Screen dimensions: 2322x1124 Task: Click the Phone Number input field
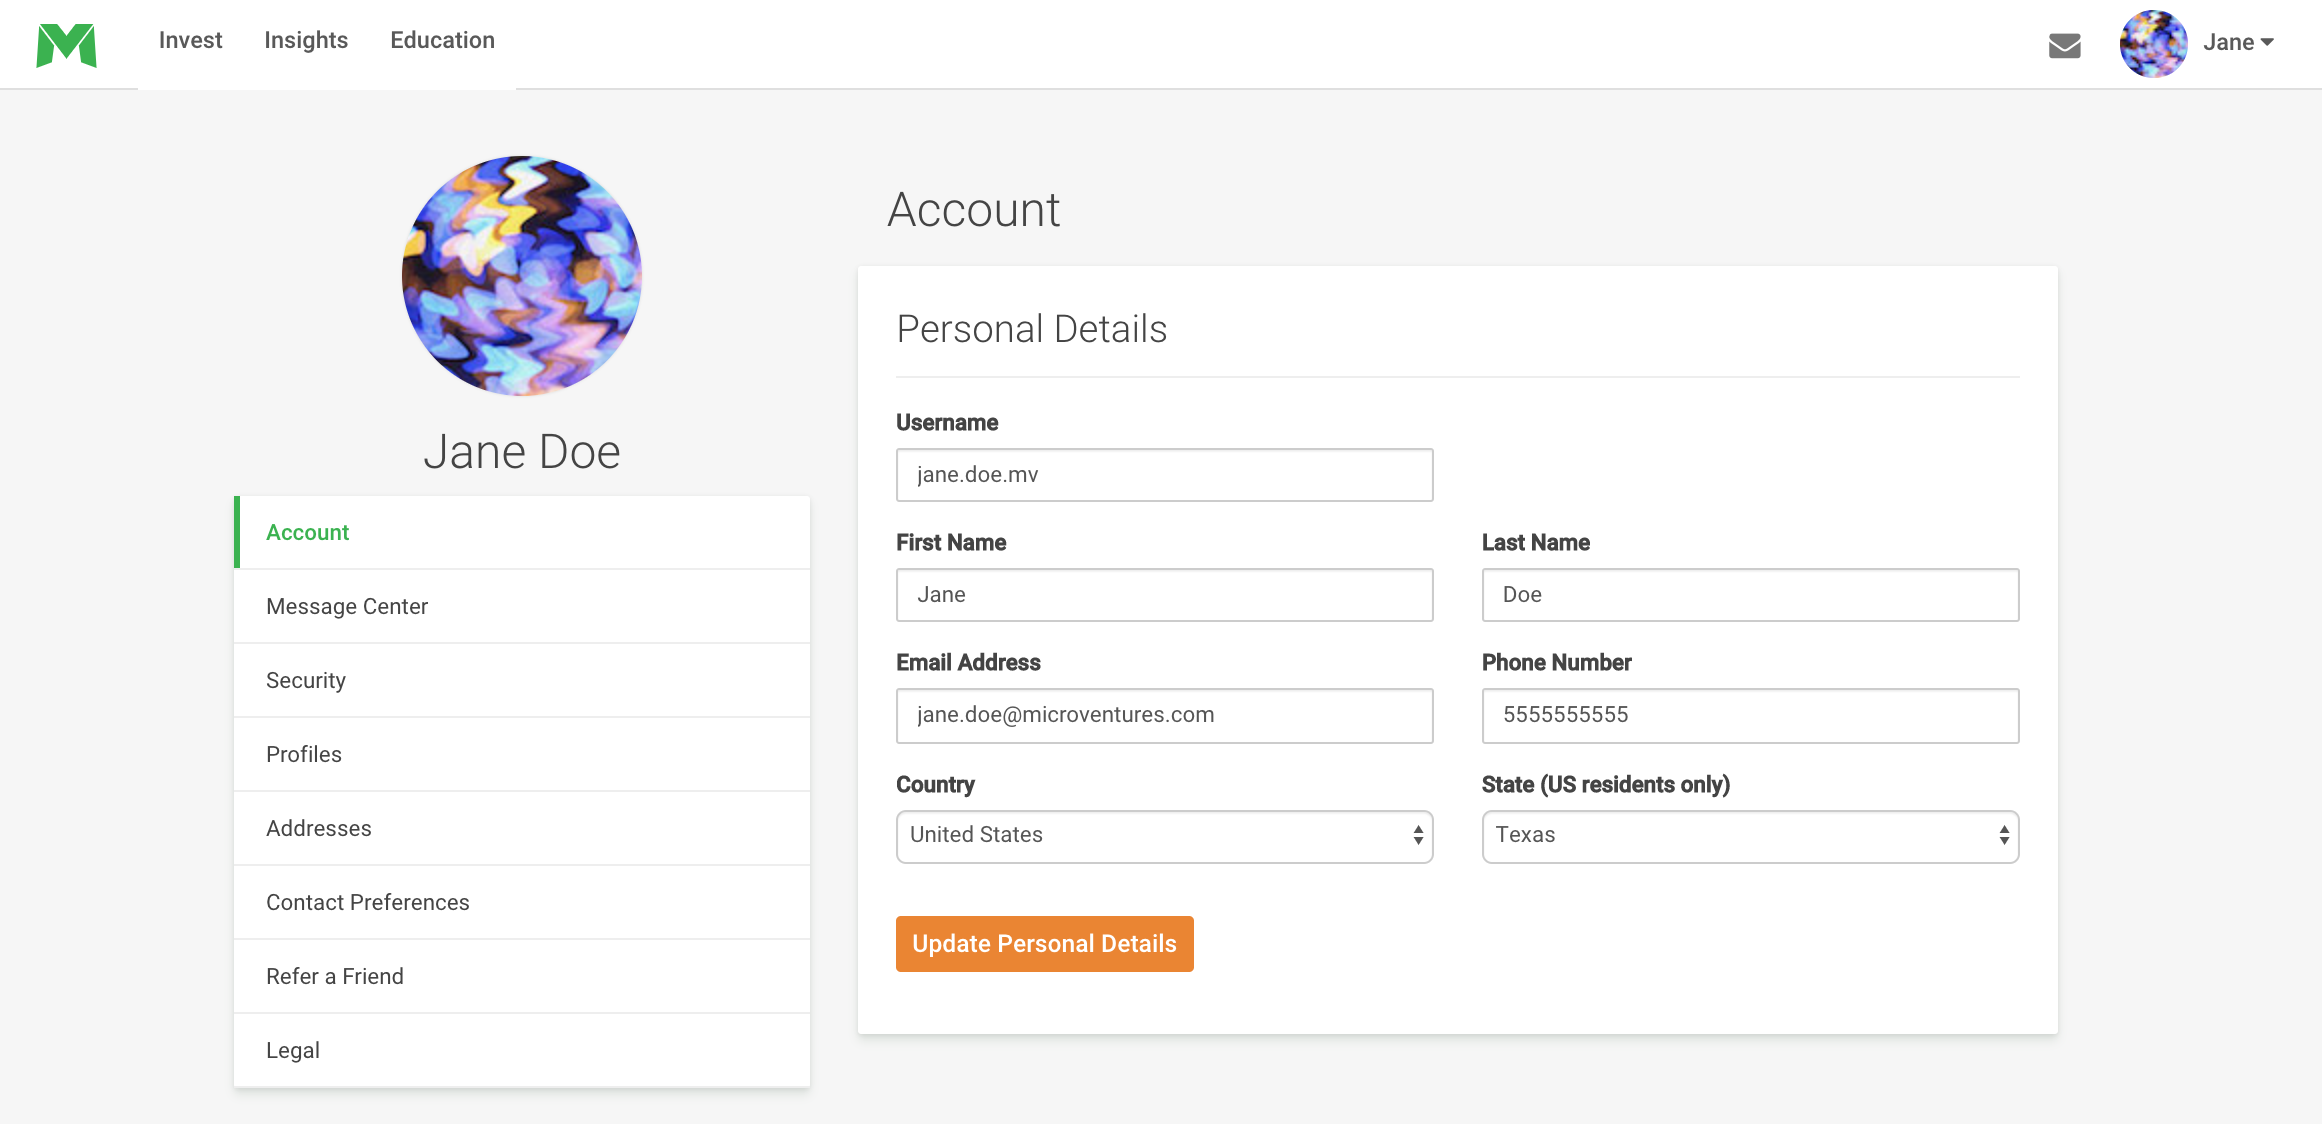click(x=1750, y=715)
